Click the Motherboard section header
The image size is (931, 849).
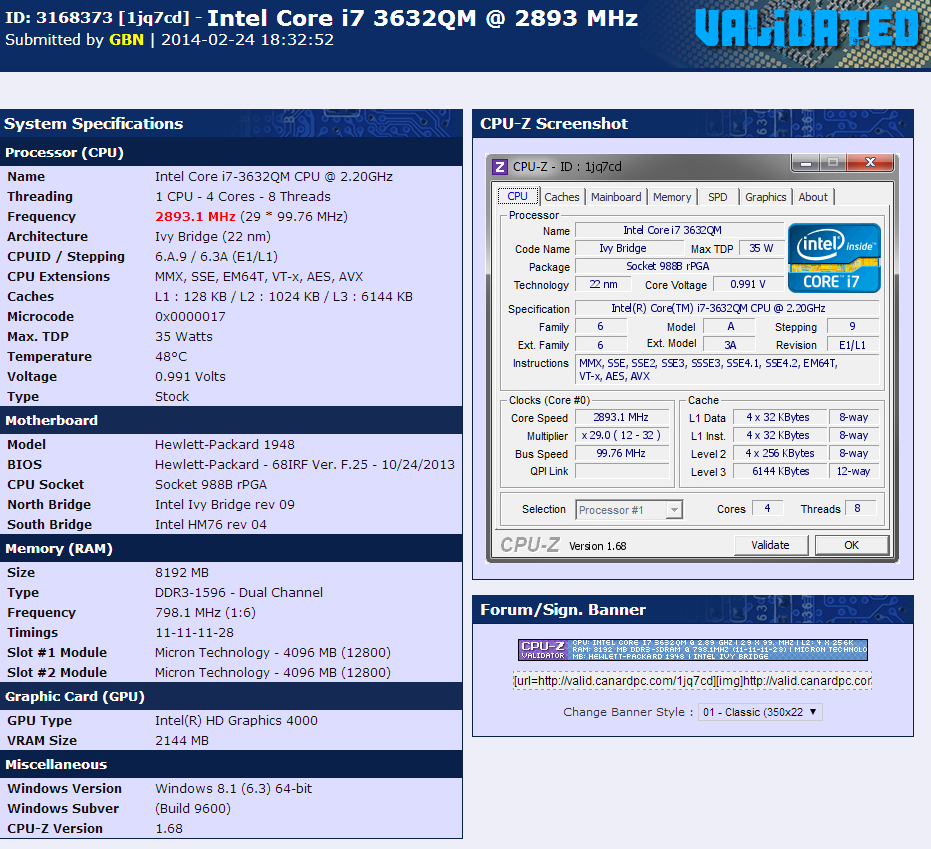click(x=231, y=420)
